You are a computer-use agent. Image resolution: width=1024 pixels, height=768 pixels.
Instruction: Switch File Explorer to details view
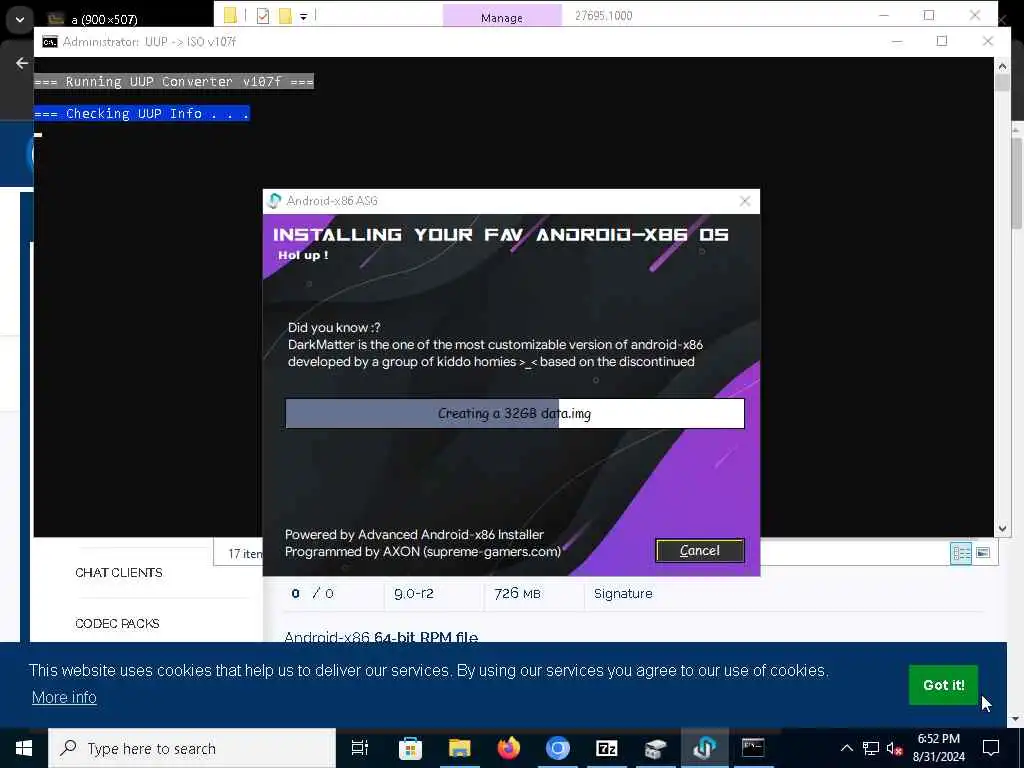[961, 553]
